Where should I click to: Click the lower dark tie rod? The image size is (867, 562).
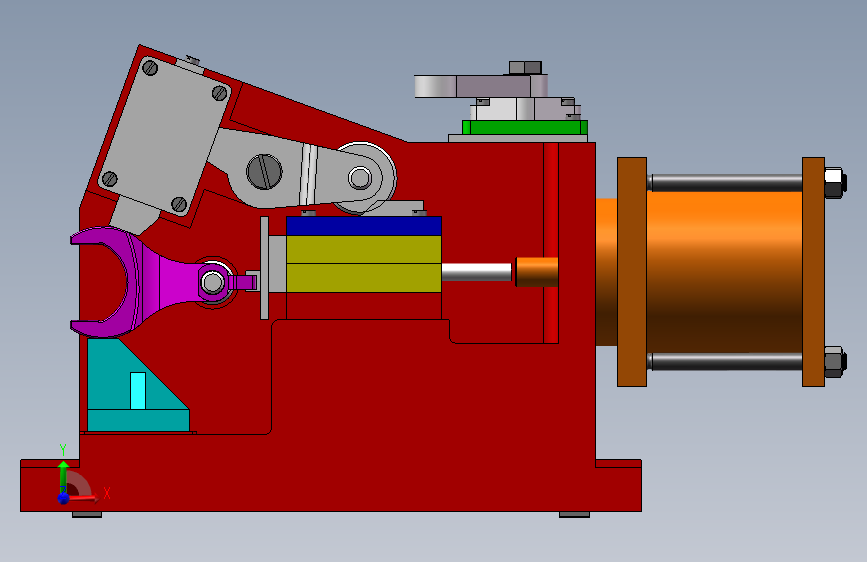[x=725, y=361]
